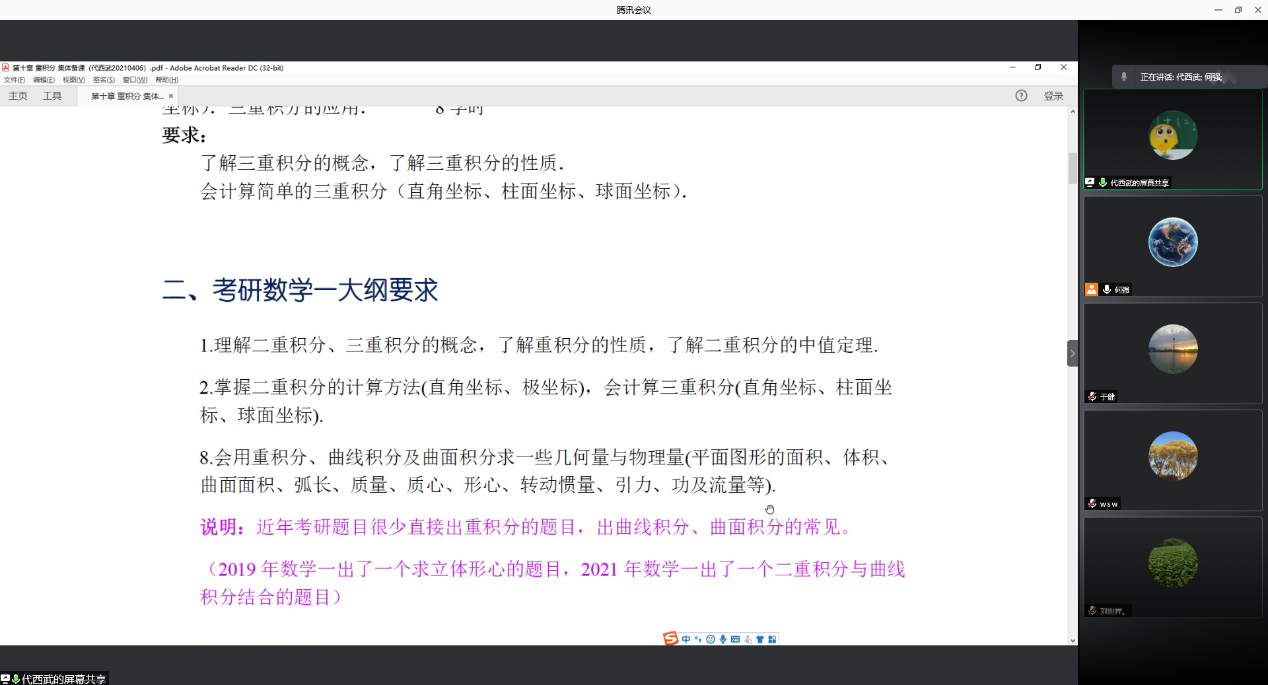This screenshot has height=685, width=1268.
Task: Click the 登录 sign-in button
Action: (1053, 96)
